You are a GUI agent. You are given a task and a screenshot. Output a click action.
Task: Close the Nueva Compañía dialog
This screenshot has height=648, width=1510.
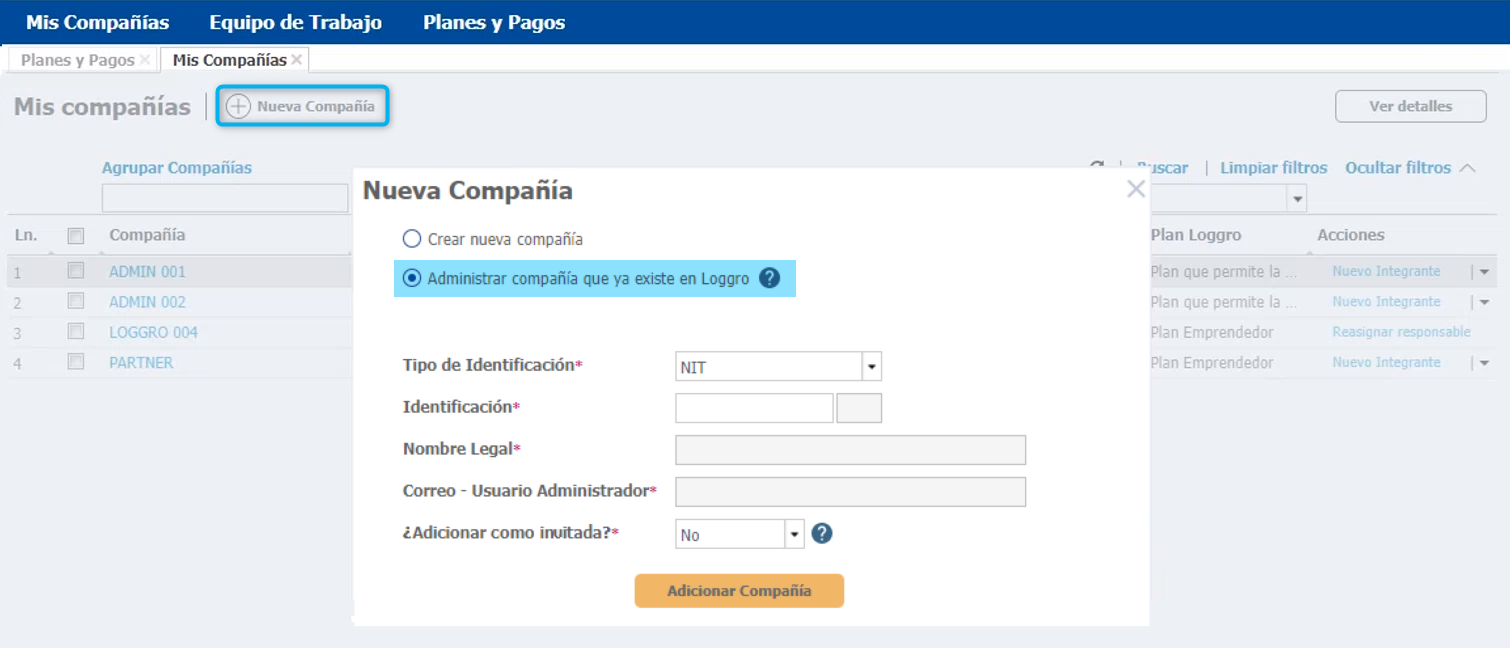[1136, 189]
